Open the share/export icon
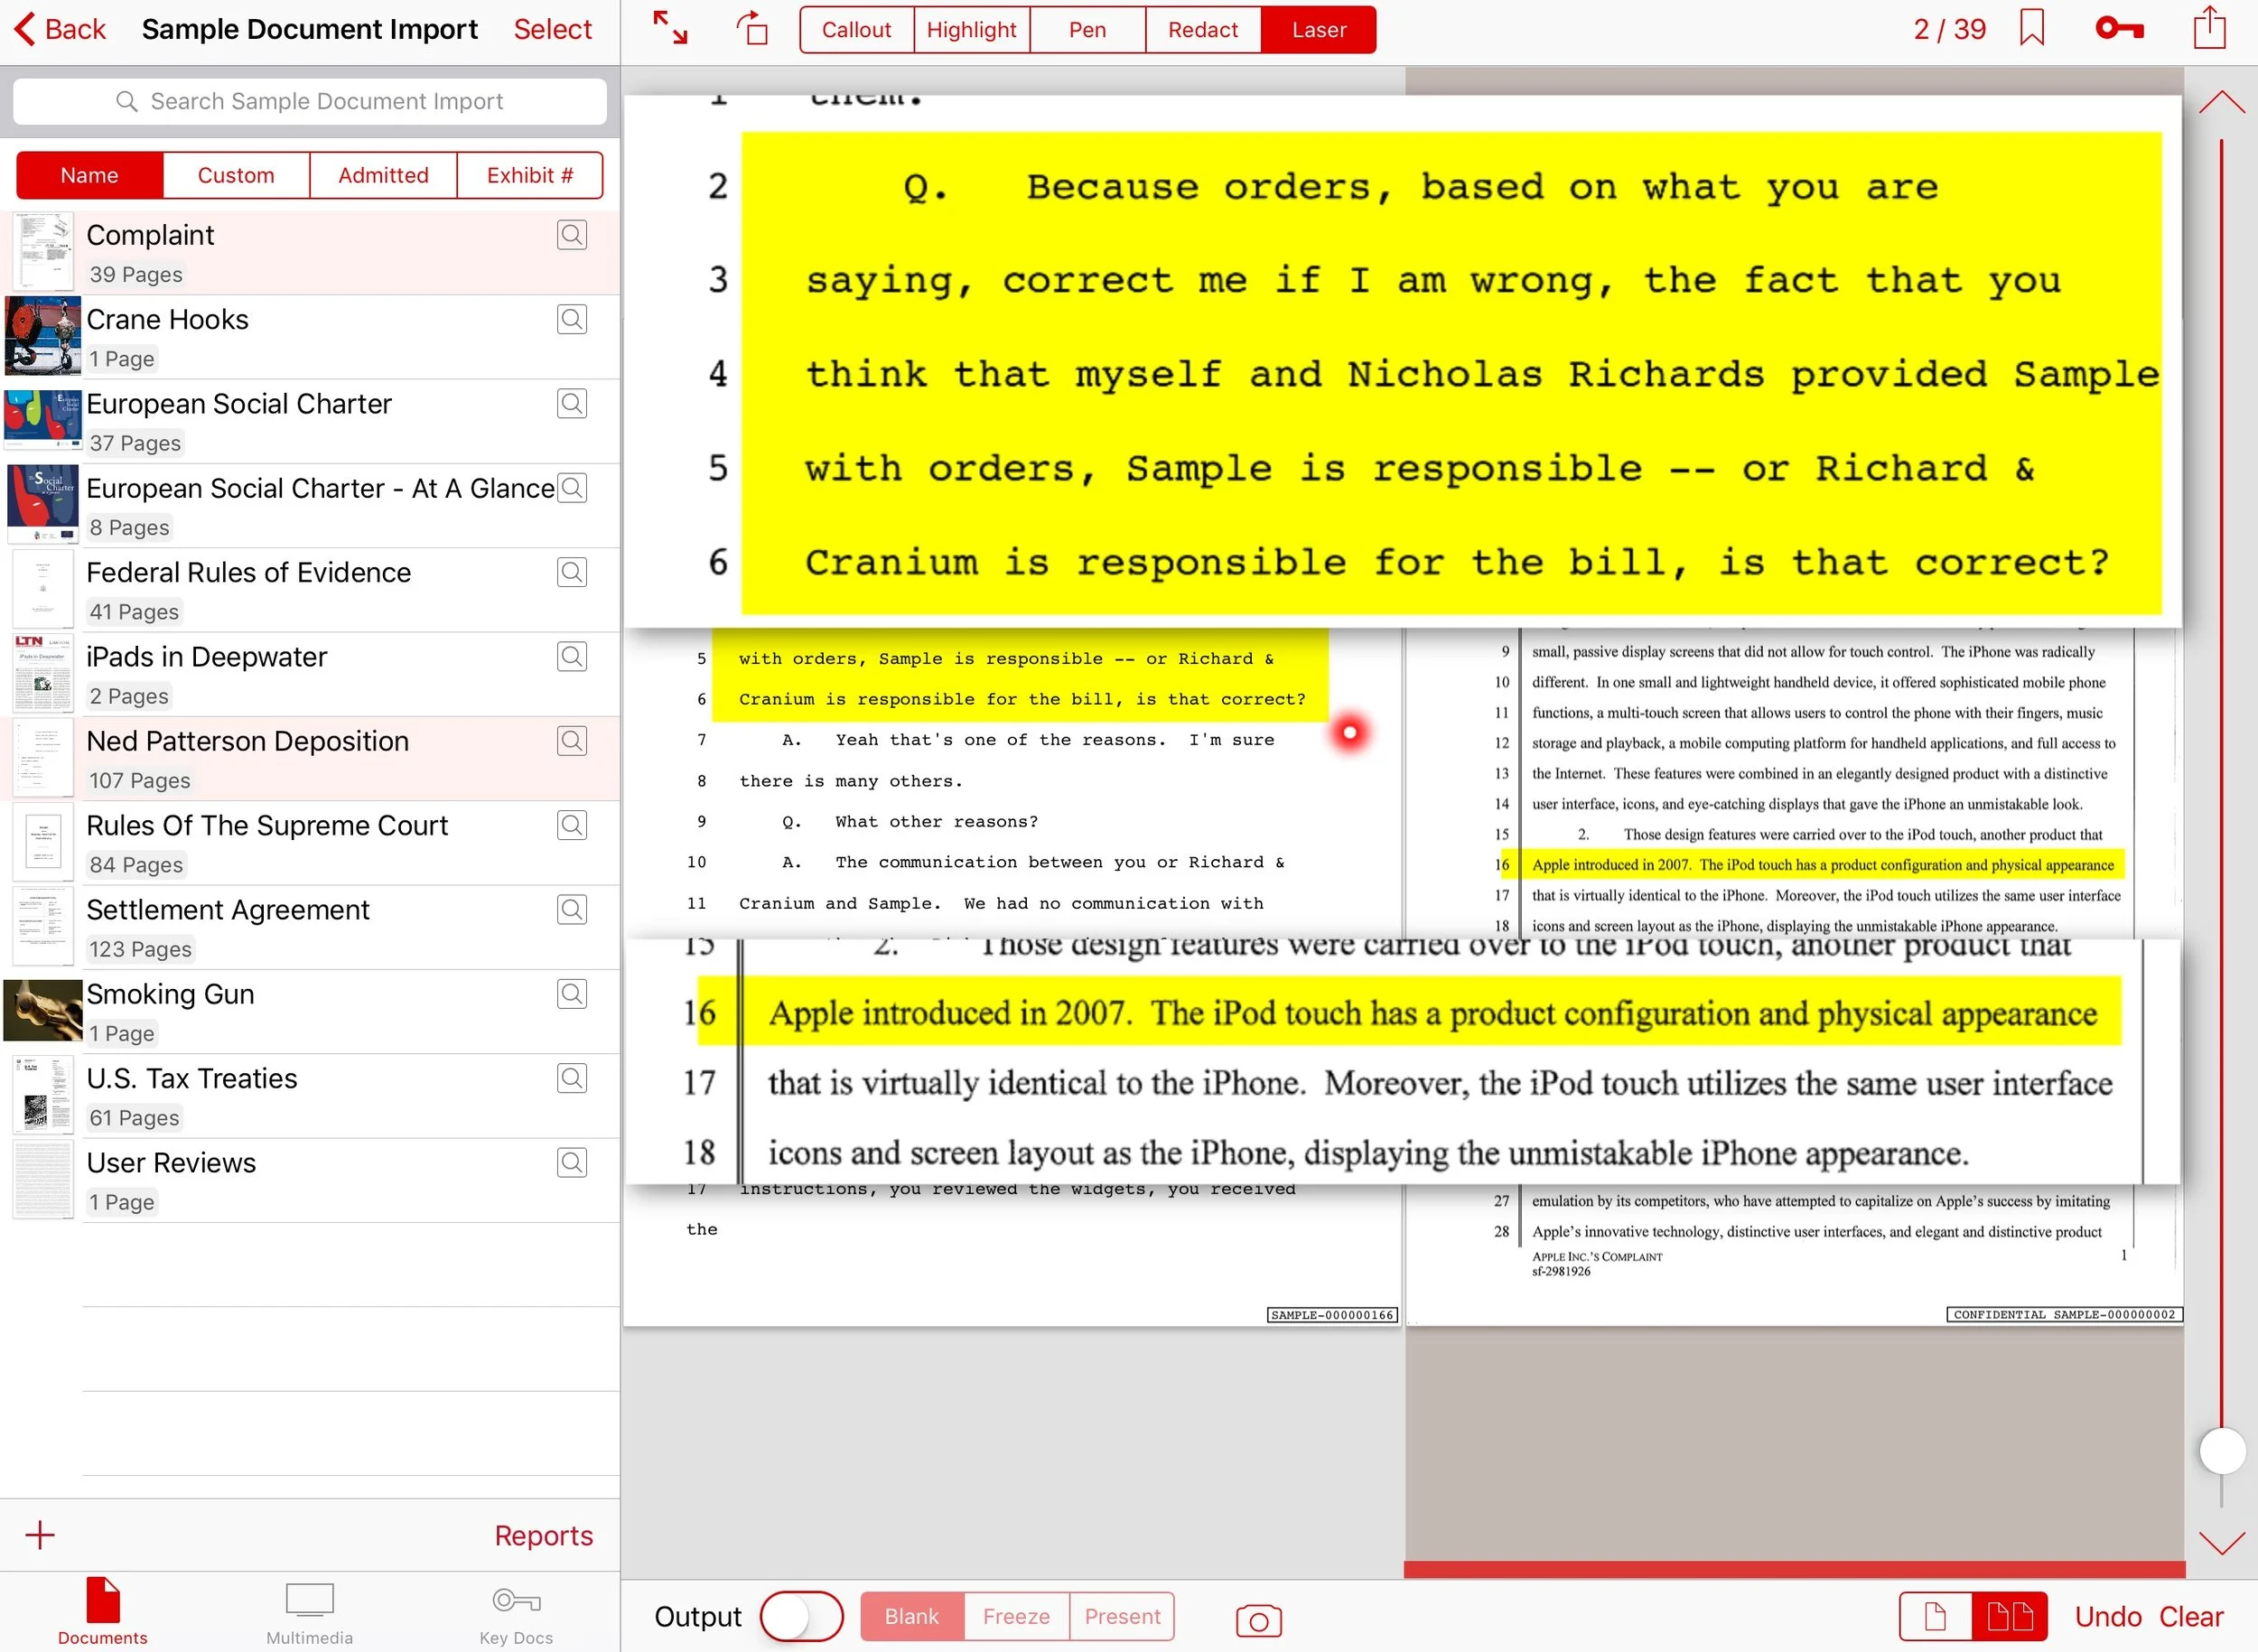The image size is (2258, 1652). (x=2209, y=26)
